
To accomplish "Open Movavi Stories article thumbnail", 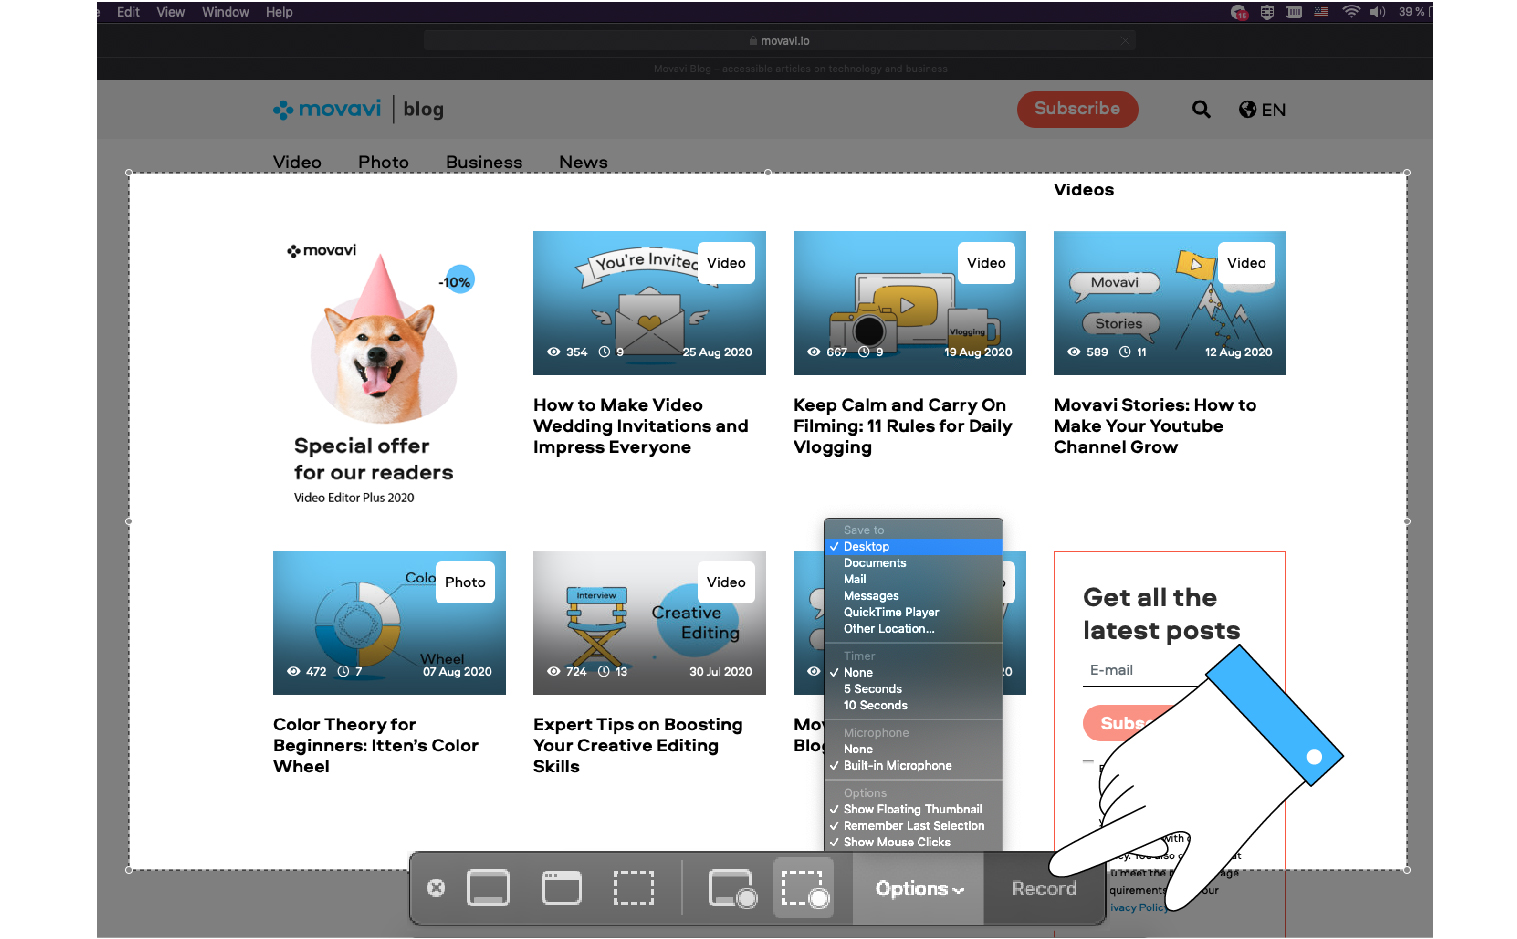I will click(x=1169, y=303).
